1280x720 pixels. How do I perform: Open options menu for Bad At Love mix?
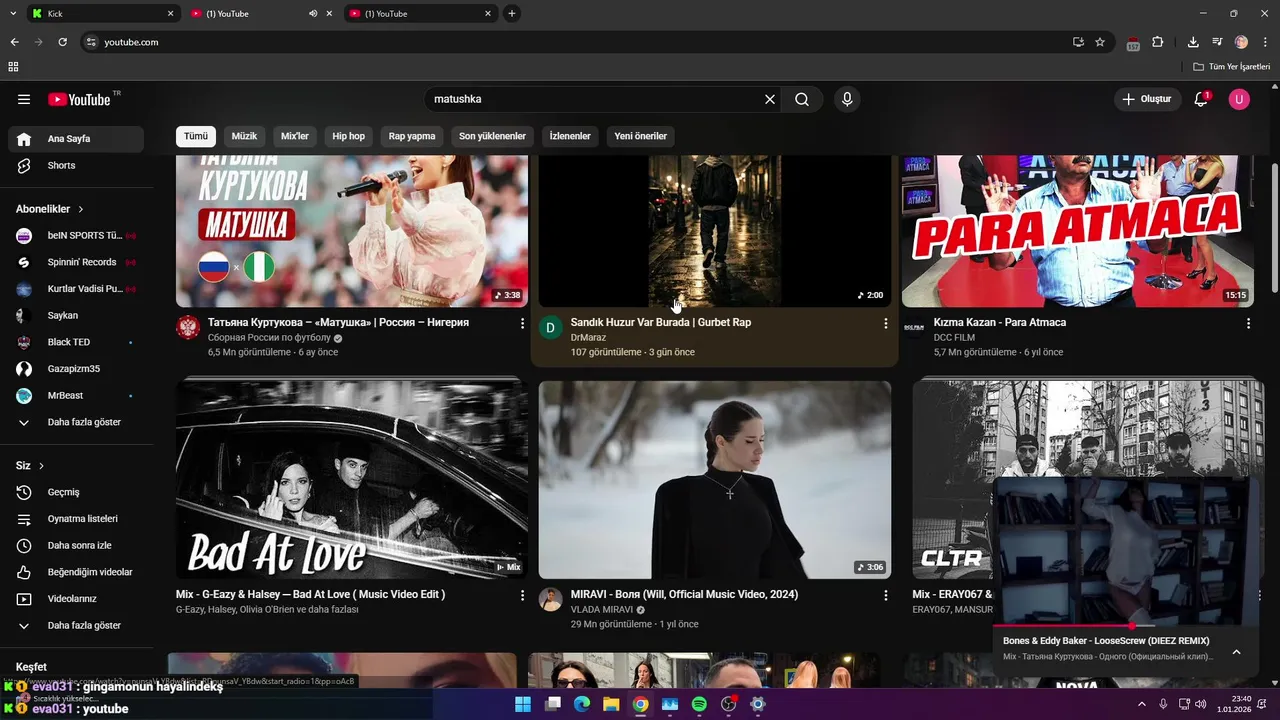point(522,595)
